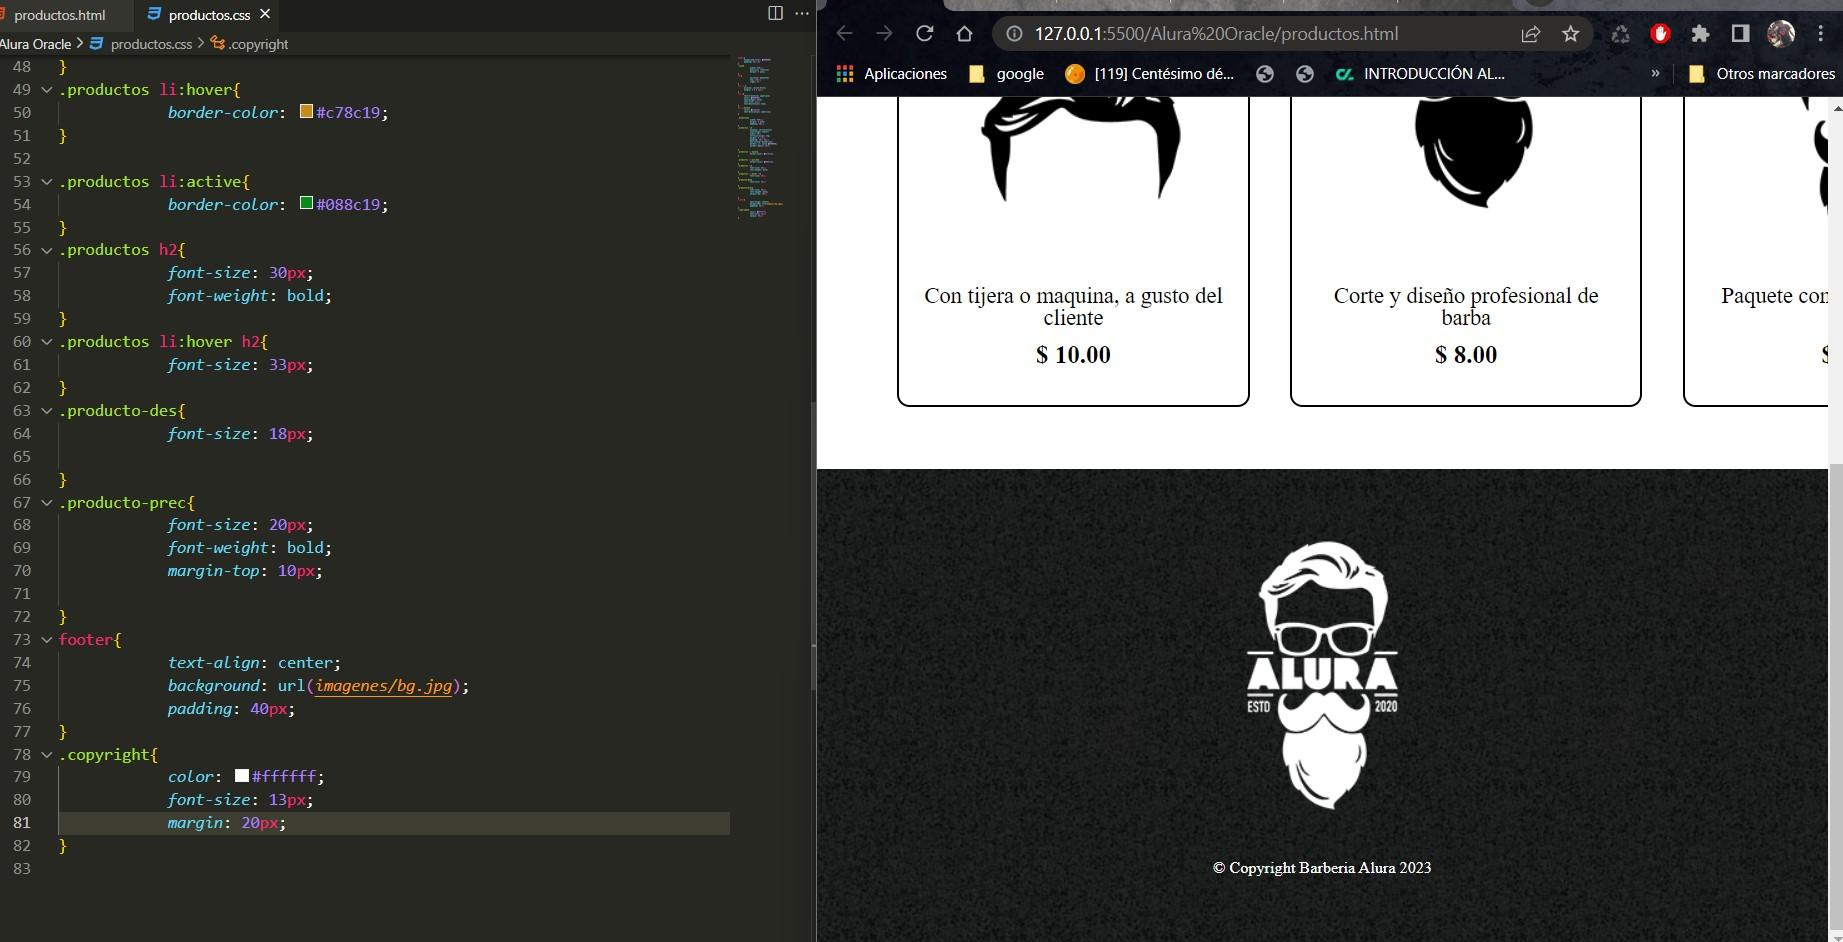Collapse the footer rule
Image resolution: width=1843 pixels, height=942 pixels.
tap(47, 640)
